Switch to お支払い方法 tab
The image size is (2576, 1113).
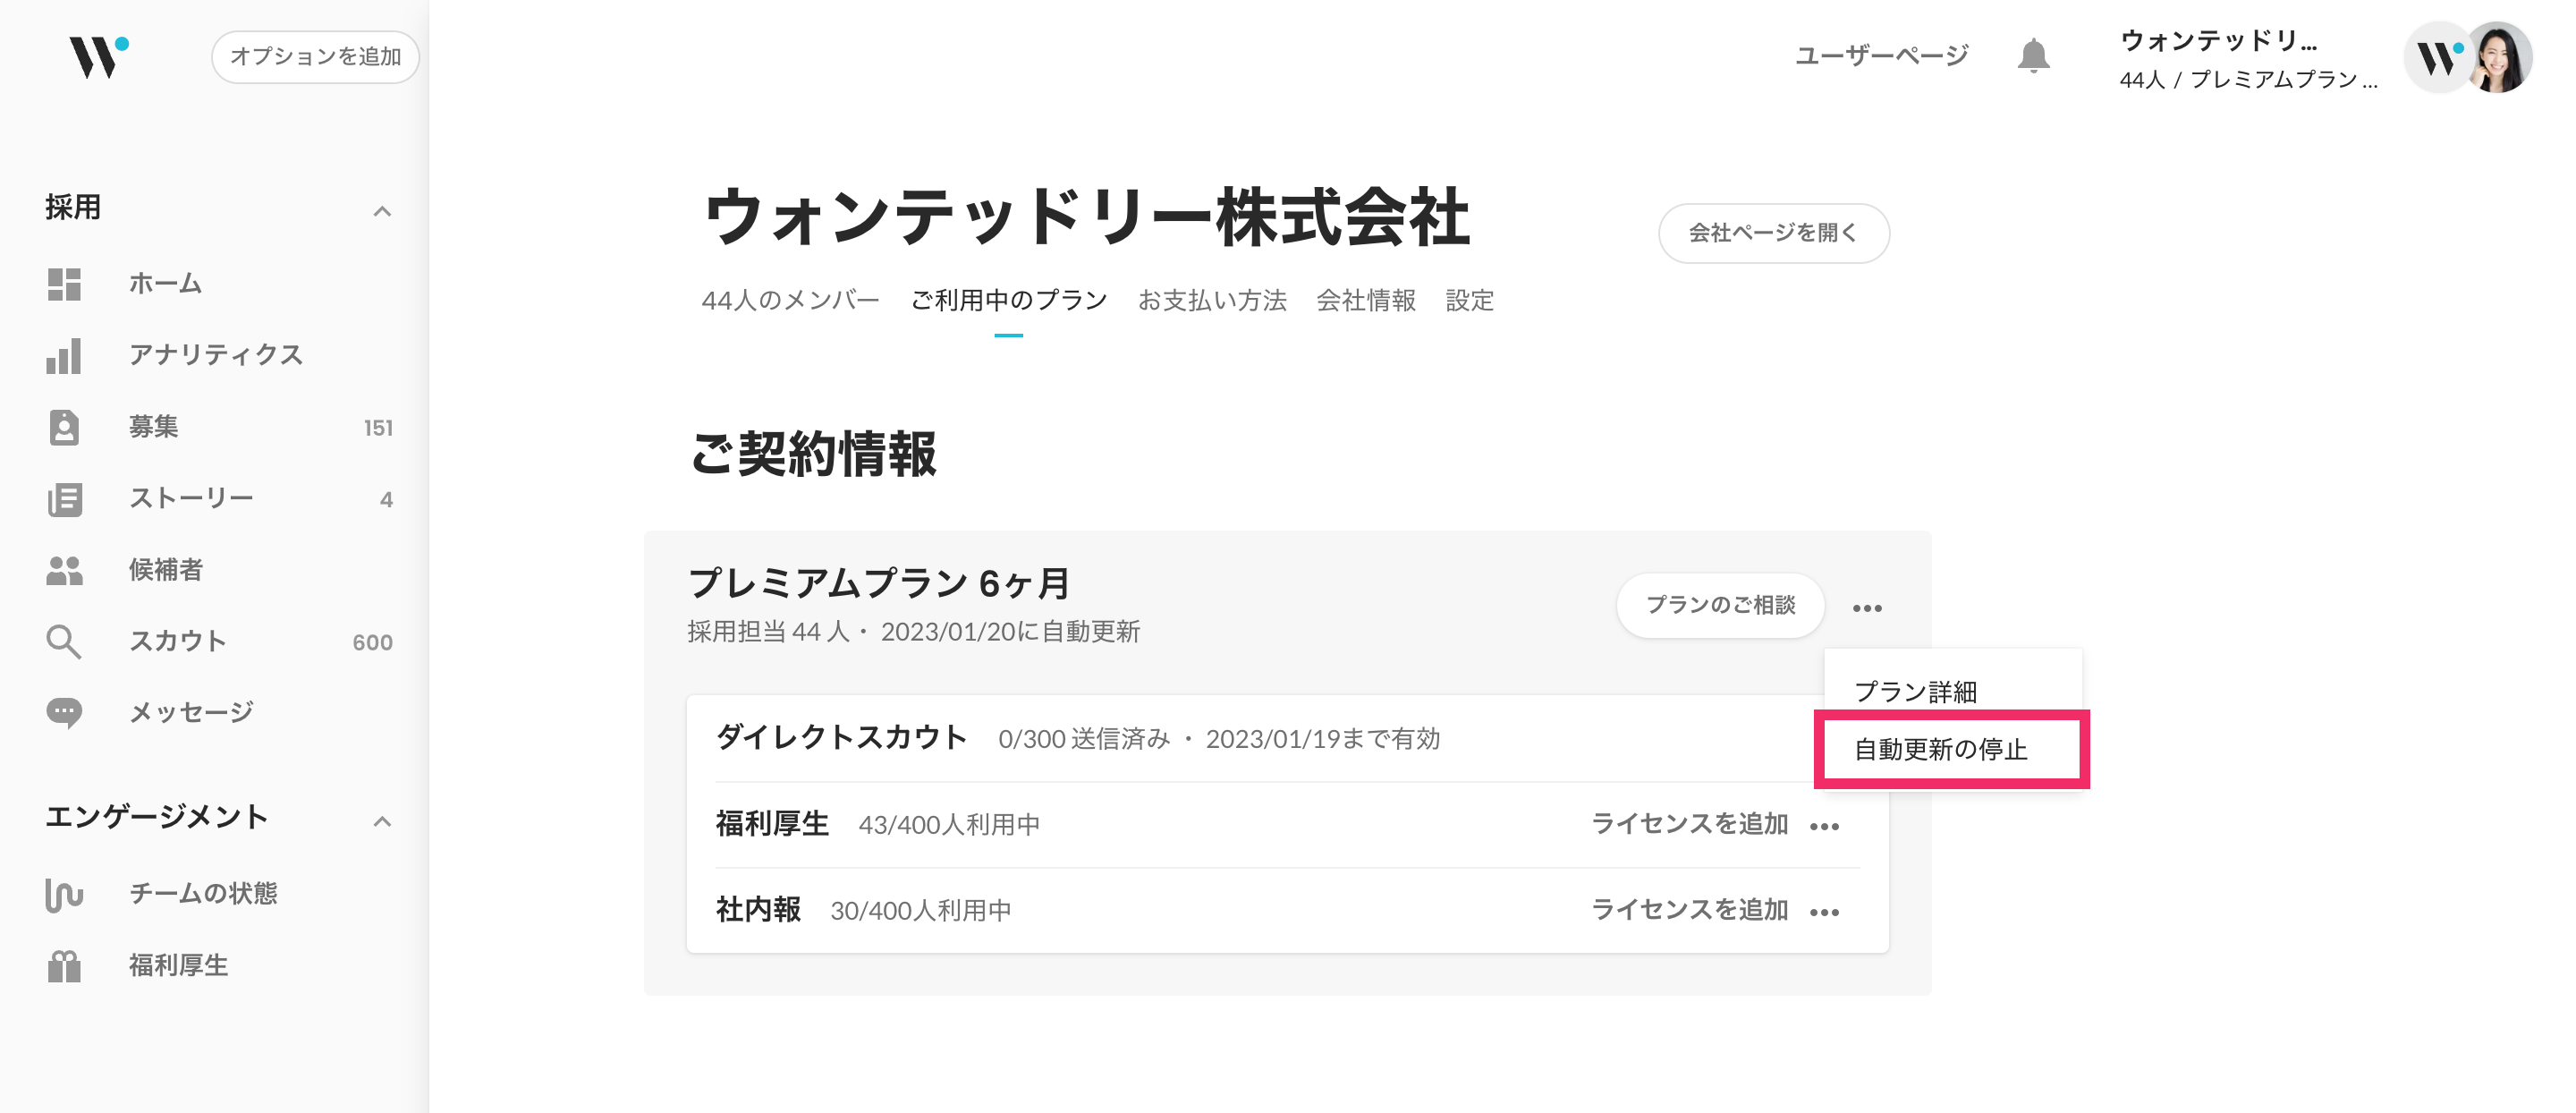coord(1212,300)
